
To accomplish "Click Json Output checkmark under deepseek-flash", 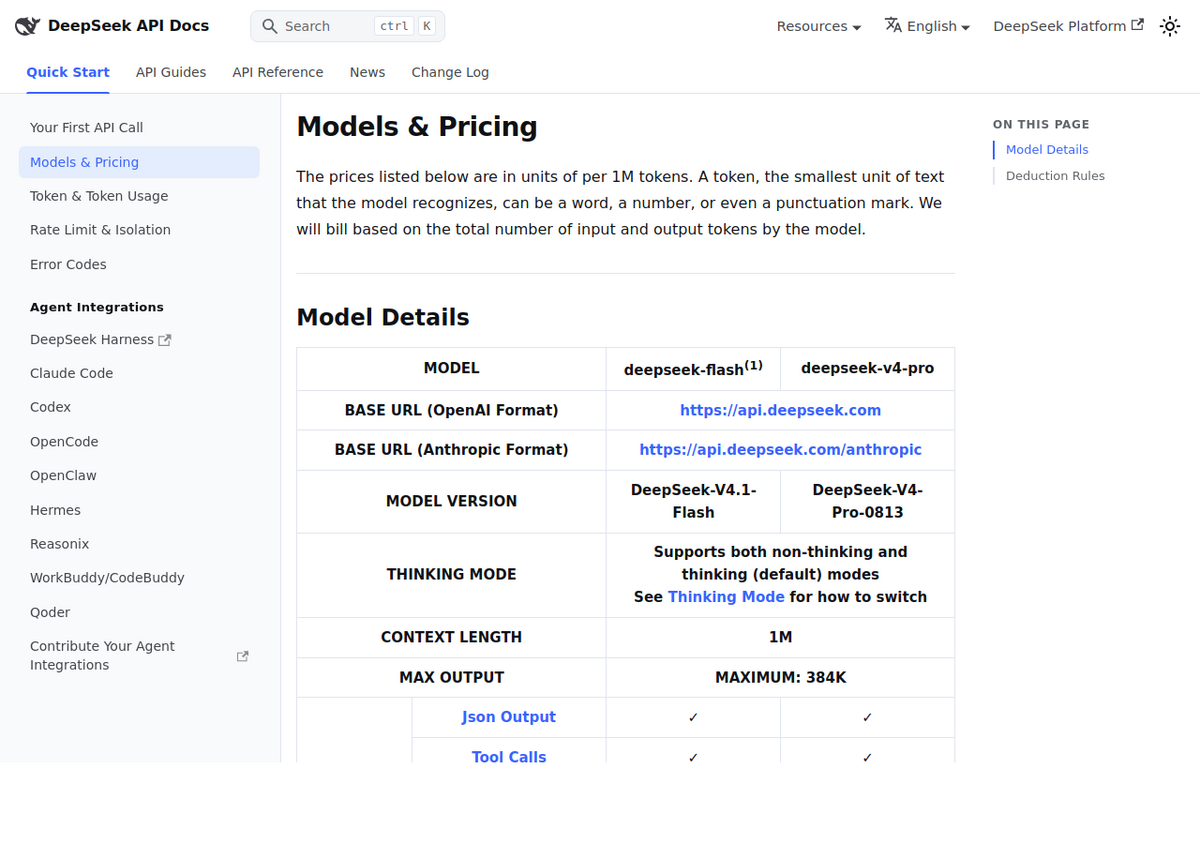I will tap(693, 718).
